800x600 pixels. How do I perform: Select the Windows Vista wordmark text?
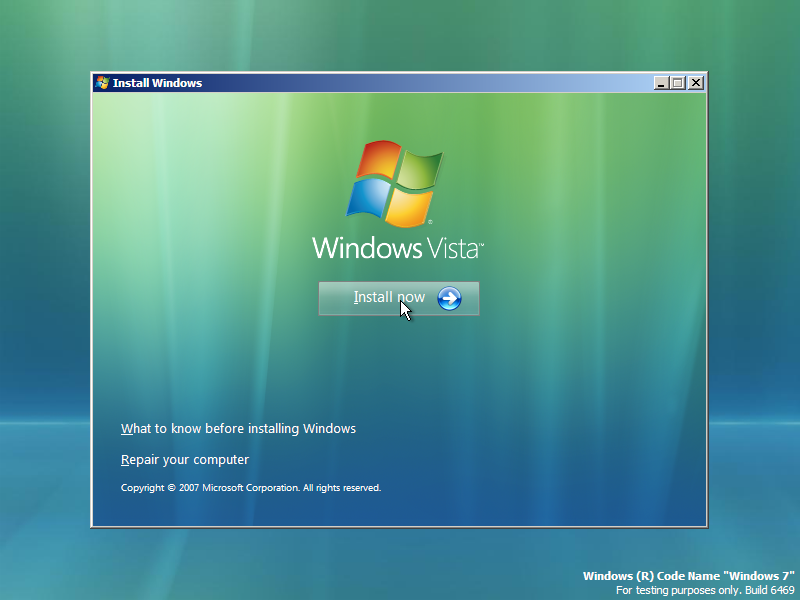395,246
